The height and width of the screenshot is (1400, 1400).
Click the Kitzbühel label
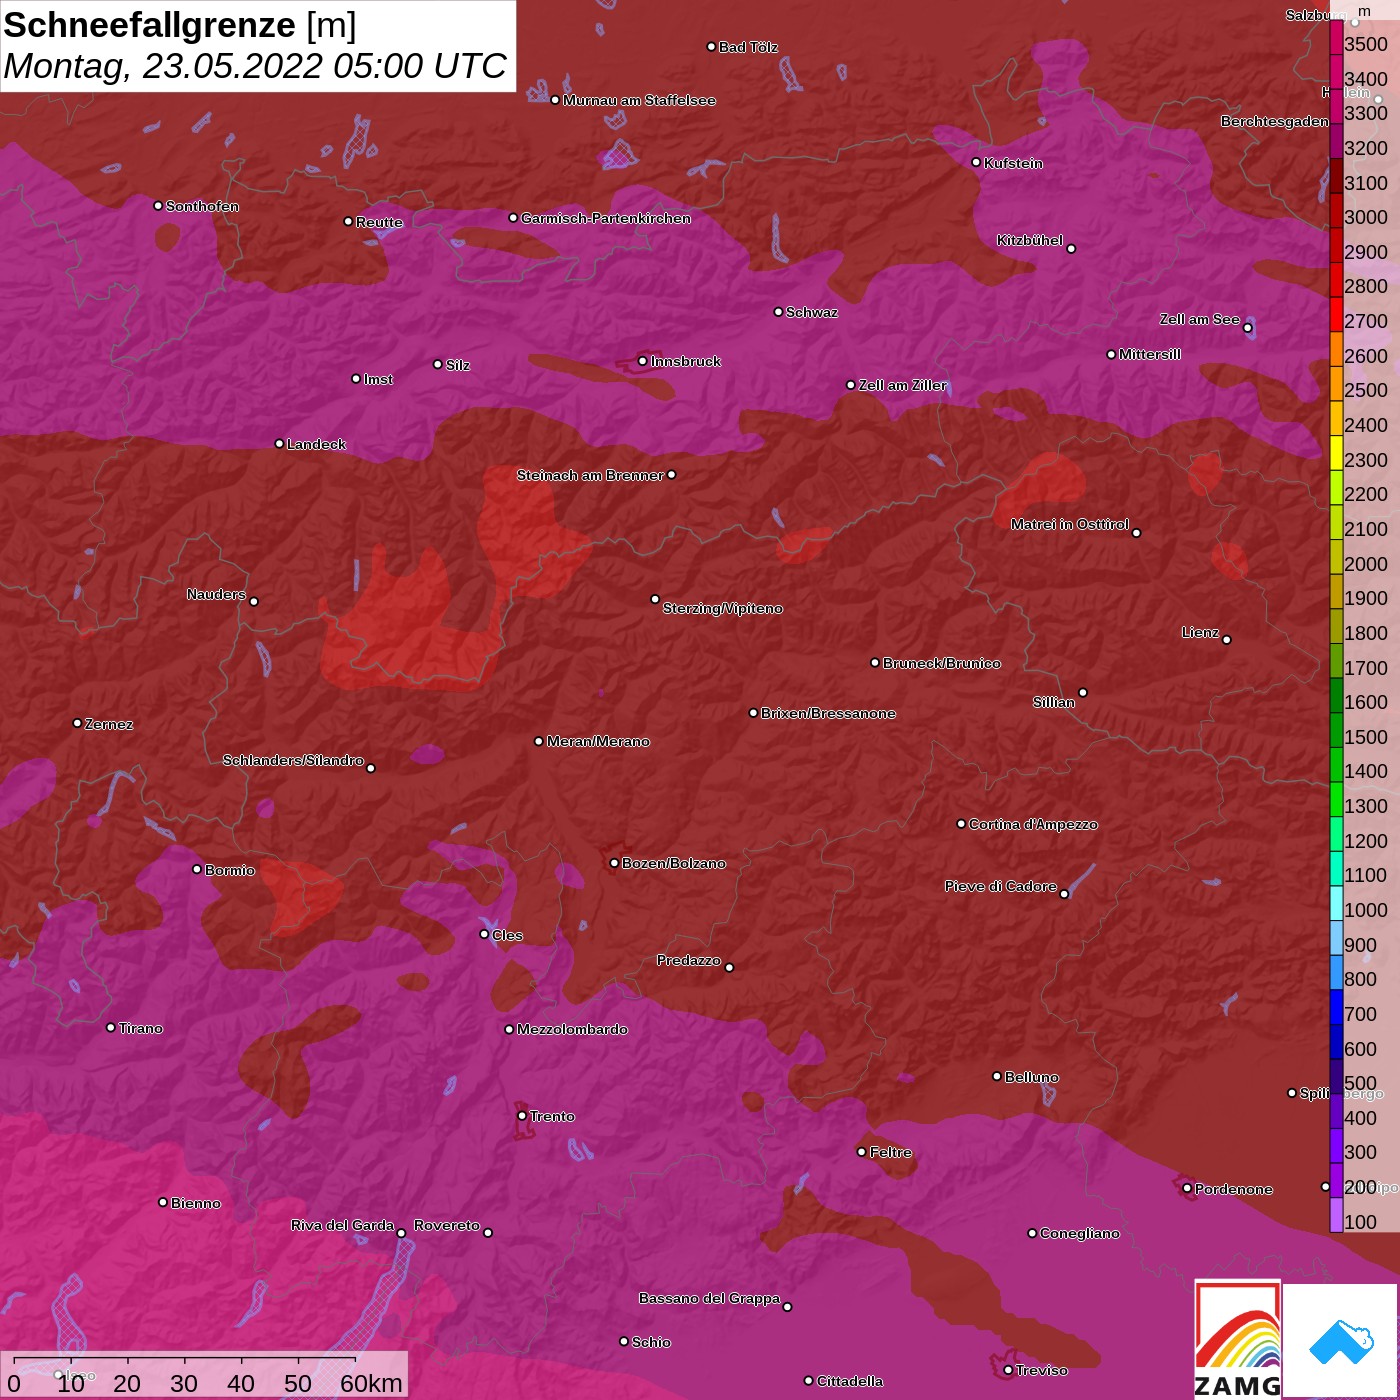click(x=1029, y=240)
